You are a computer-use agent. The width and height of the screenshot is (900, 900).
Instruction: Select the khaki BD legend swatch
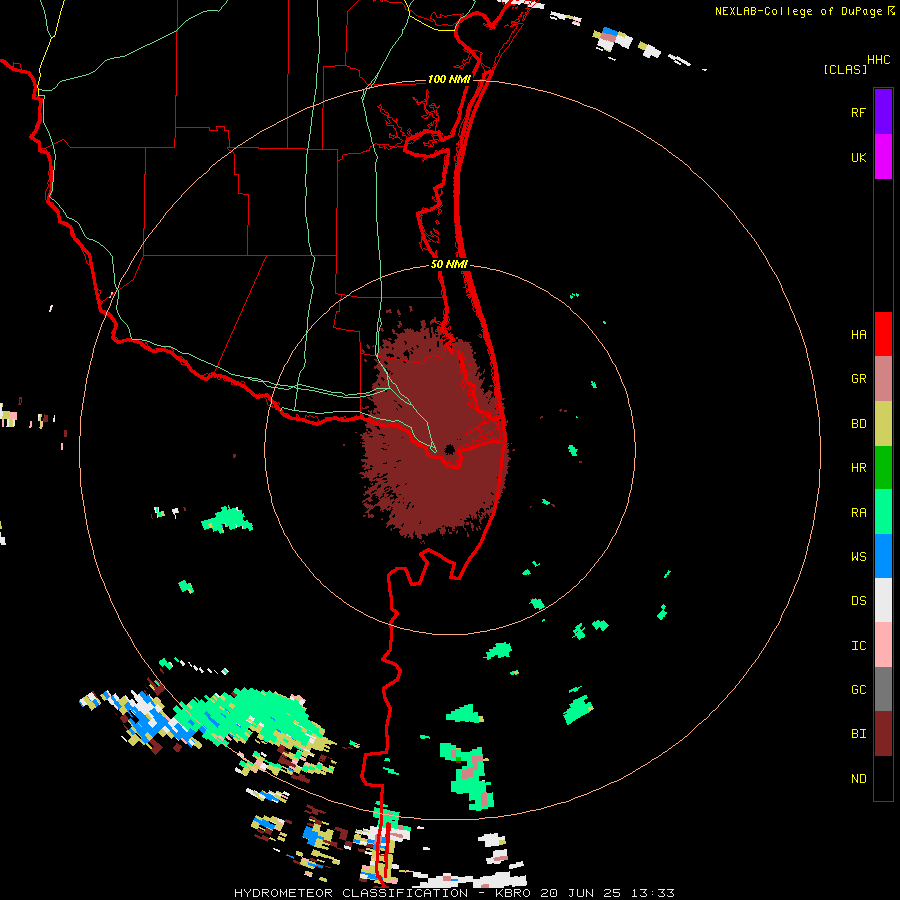(x=883, y=424)
